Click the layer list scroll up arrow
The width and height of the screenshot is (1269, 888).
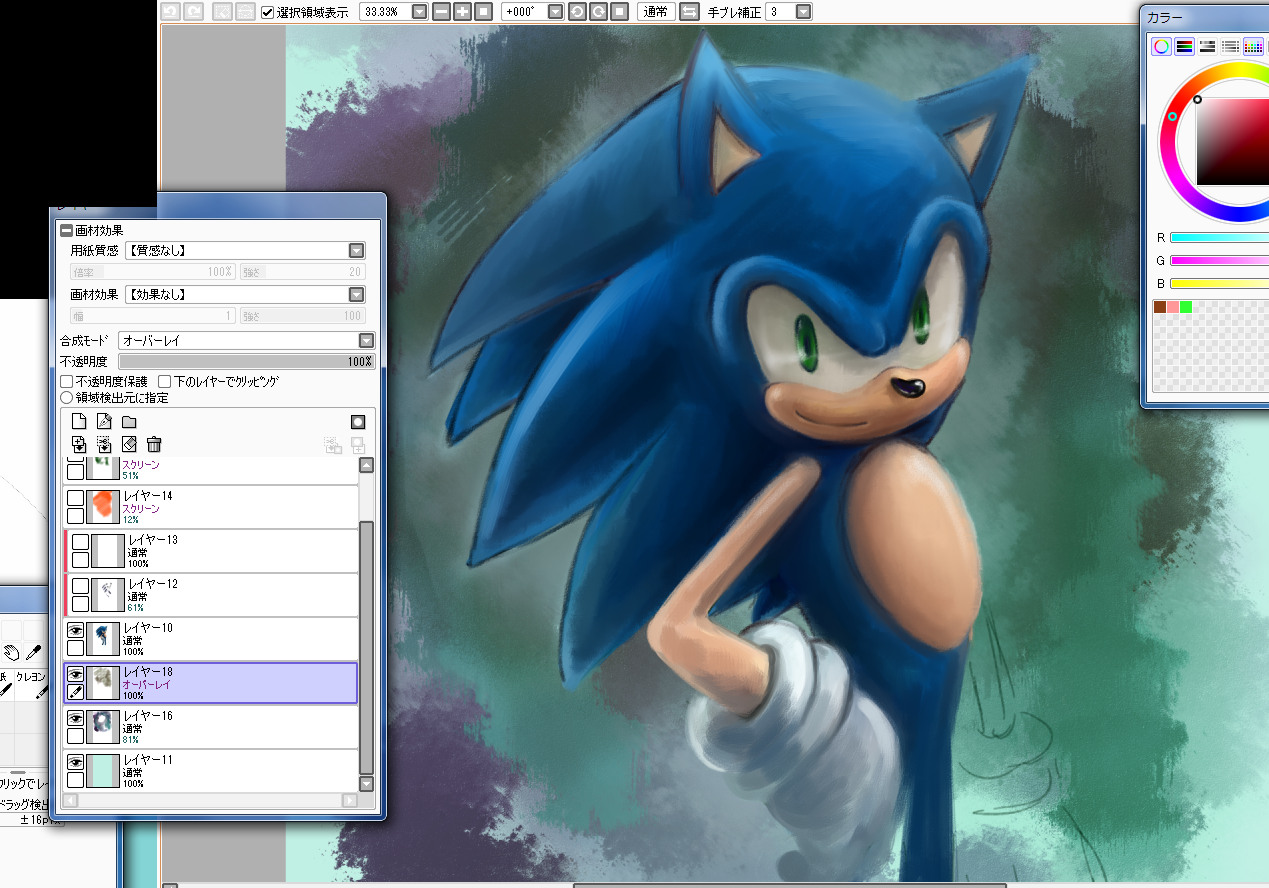click(x=366, y=465)
